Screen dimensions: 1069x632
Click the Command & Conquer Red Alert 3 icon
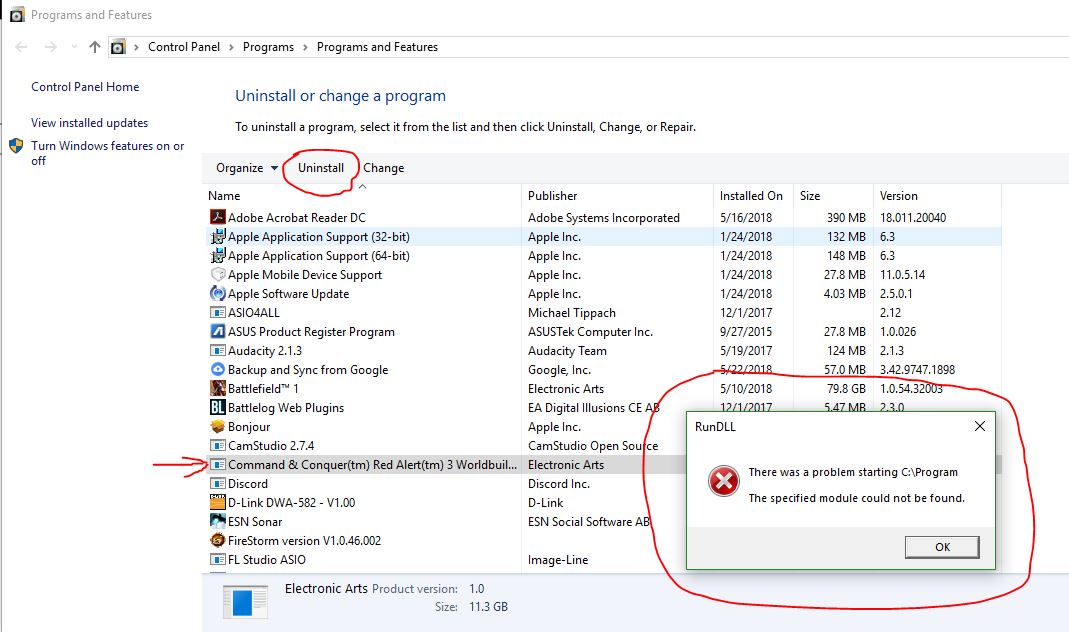tap(217, 465)
